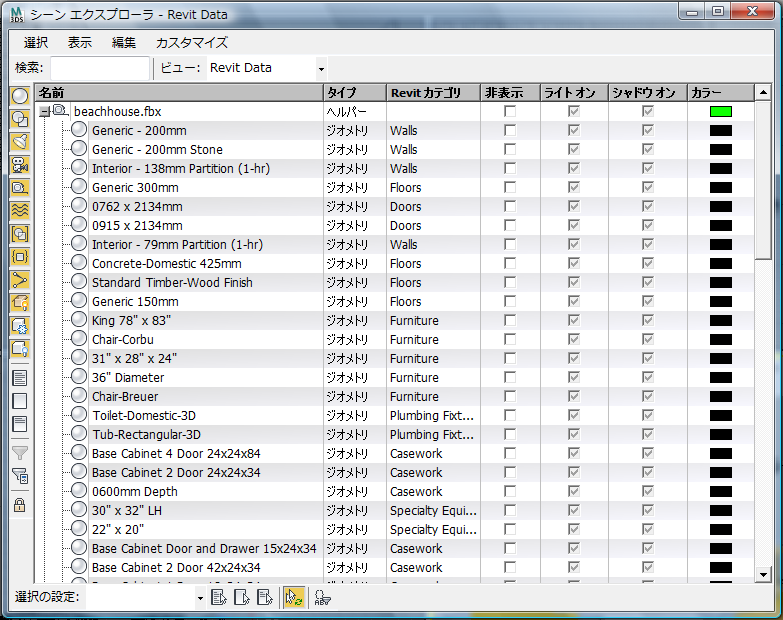The image size is (783, 620).
Task: Click the padlock lock icon in sidebar
Action: (20, 505)
